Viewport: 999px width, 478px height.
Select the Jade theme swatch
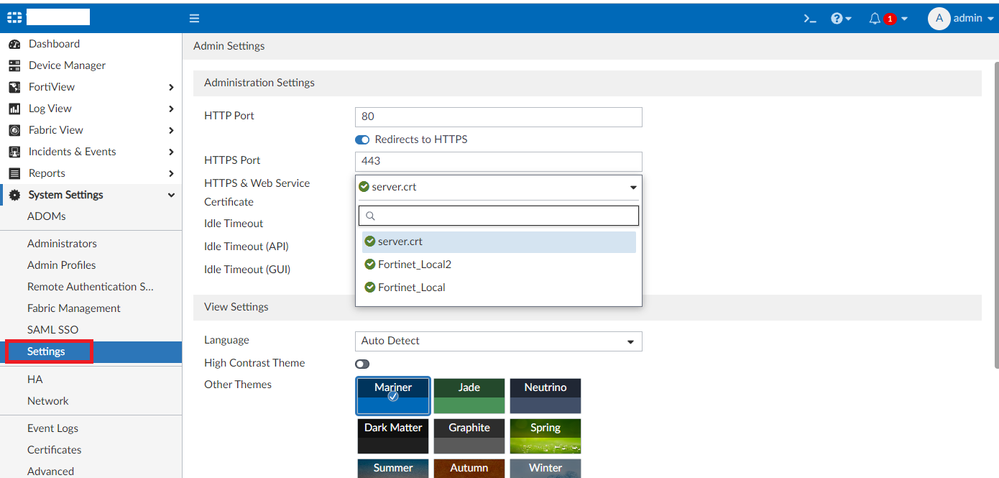pyautogui.click(x=469, y=396)
